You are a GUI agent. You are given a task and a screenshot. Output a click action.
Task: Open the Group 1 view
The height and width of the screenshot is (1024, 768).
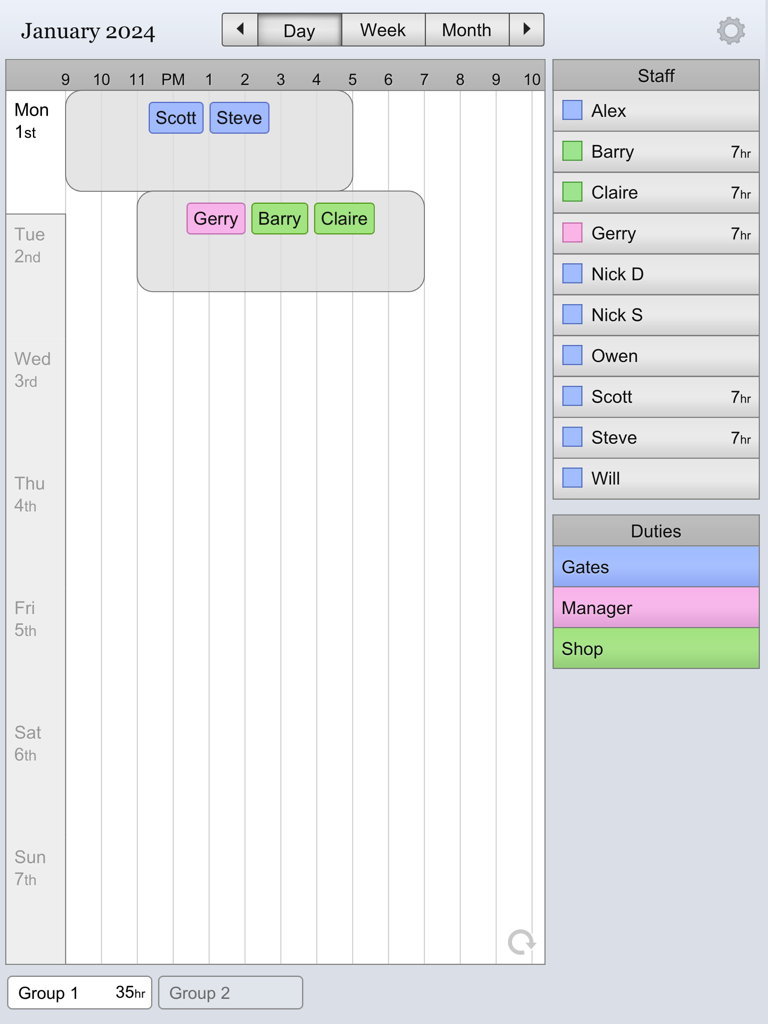click(x=78, y=992)
